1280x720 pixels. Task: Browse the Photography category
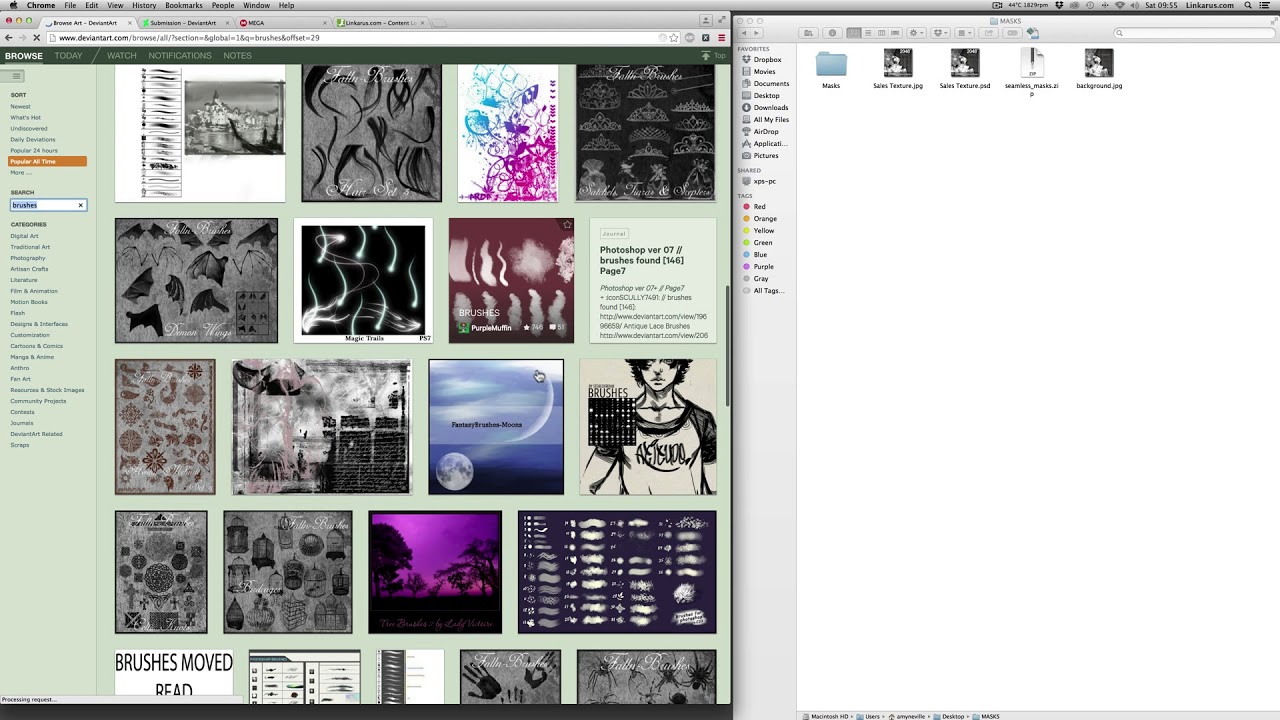pyautogui.click(x=28, y=258)
